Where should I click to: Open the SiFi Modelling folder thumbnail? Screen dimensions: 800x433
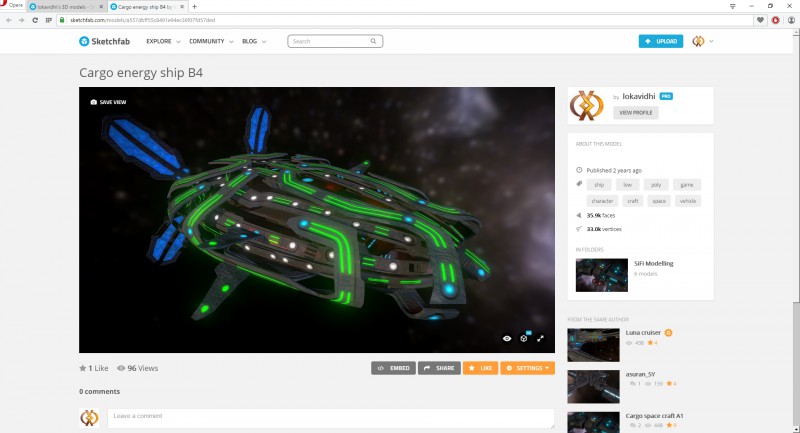602,275
